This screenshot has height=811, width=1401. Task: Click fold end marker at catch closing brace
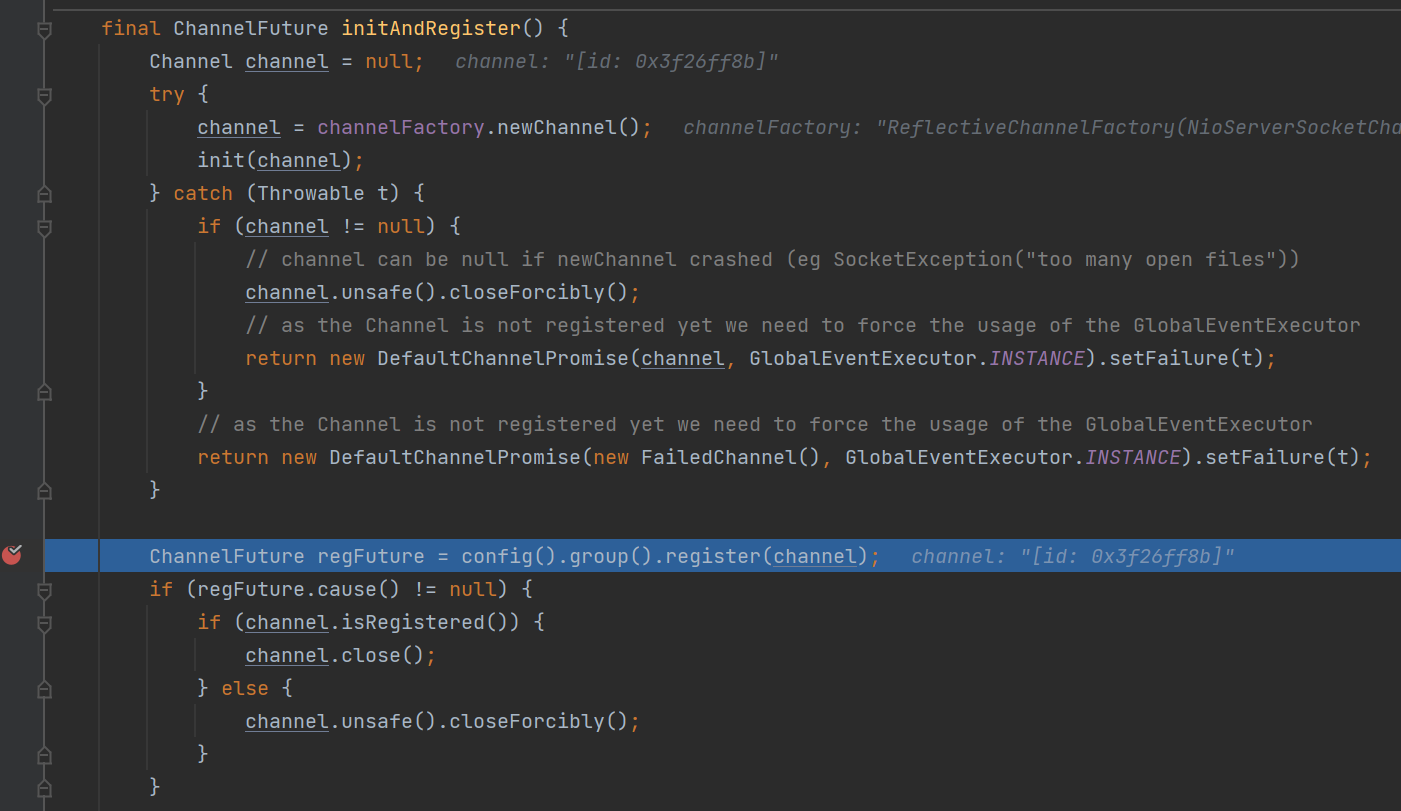[x=44, y=490]
